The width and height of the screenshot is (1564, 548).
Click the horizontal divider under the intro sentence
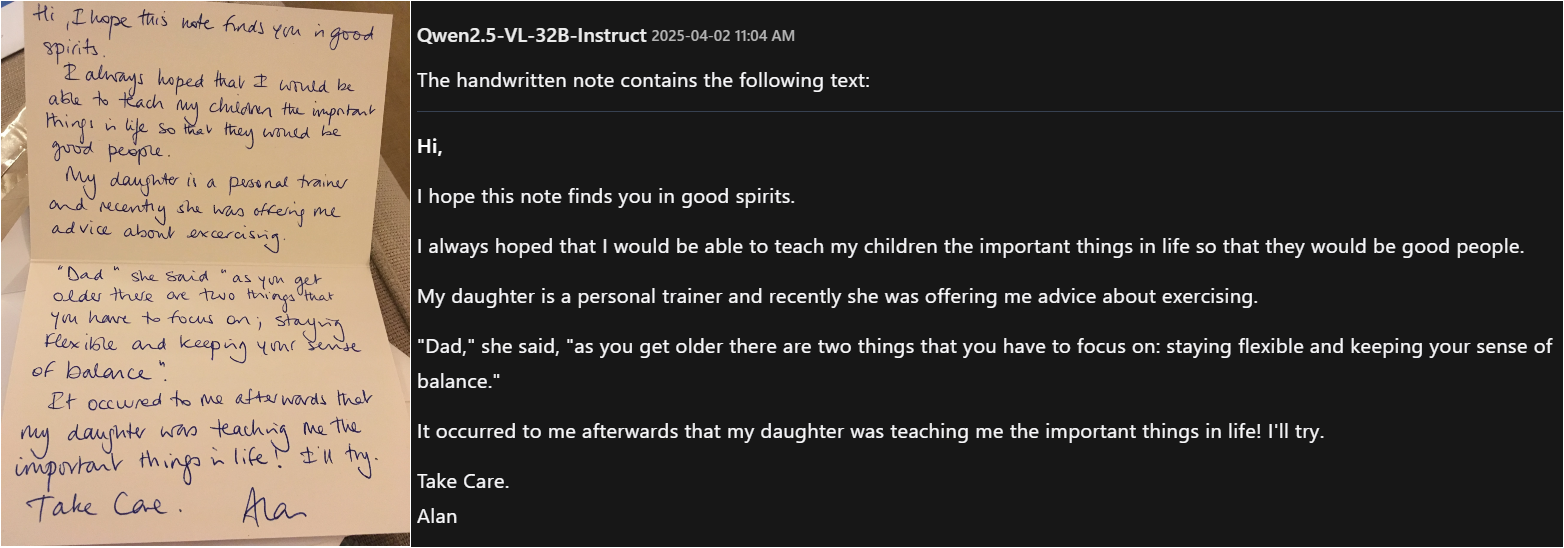988,110
